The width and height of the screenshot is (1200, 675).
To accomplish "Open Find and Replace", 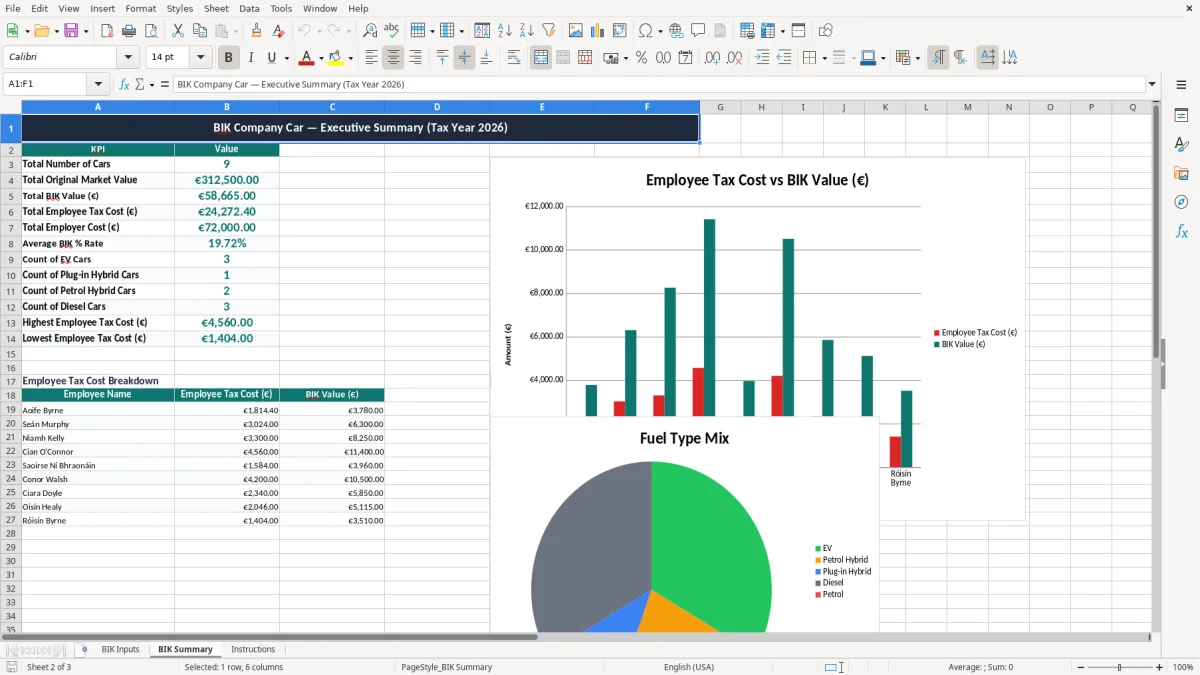I will [370, 31].
